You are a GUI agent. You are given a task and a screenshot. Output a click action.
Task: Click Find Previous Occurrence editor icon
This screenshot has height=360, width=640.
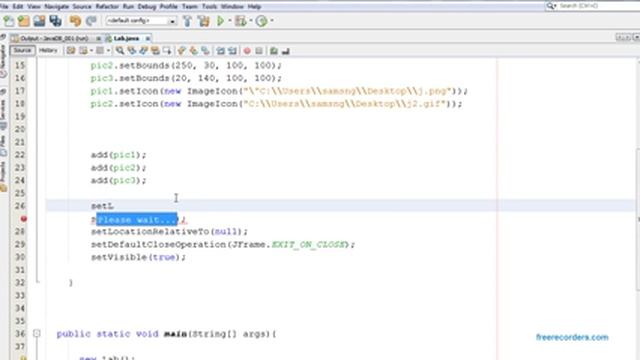coord(131,51)
